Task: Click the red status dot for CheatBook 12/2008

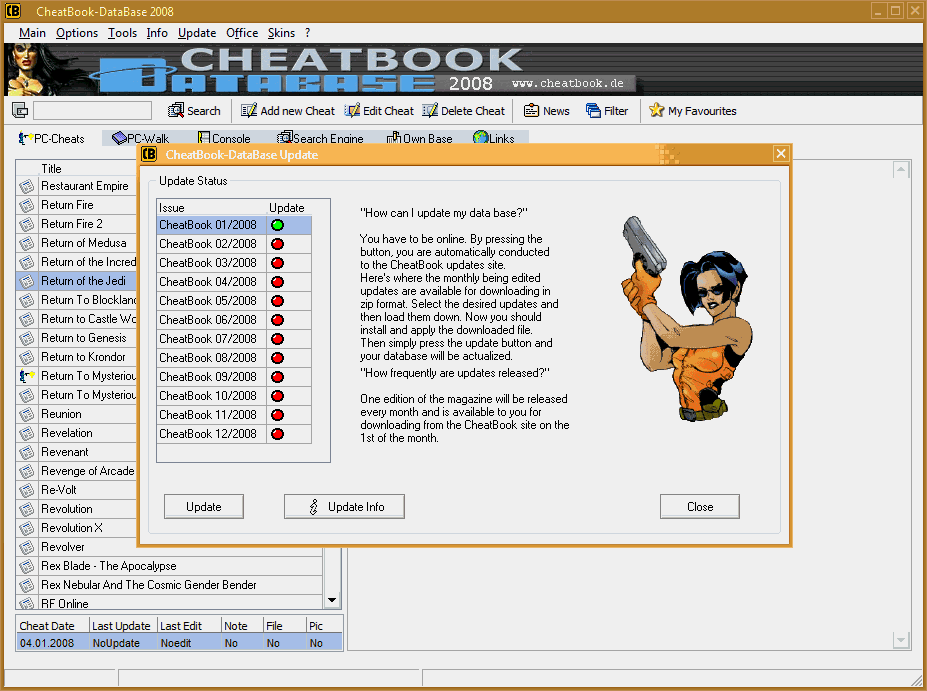Action: click(x=277, y=434)
